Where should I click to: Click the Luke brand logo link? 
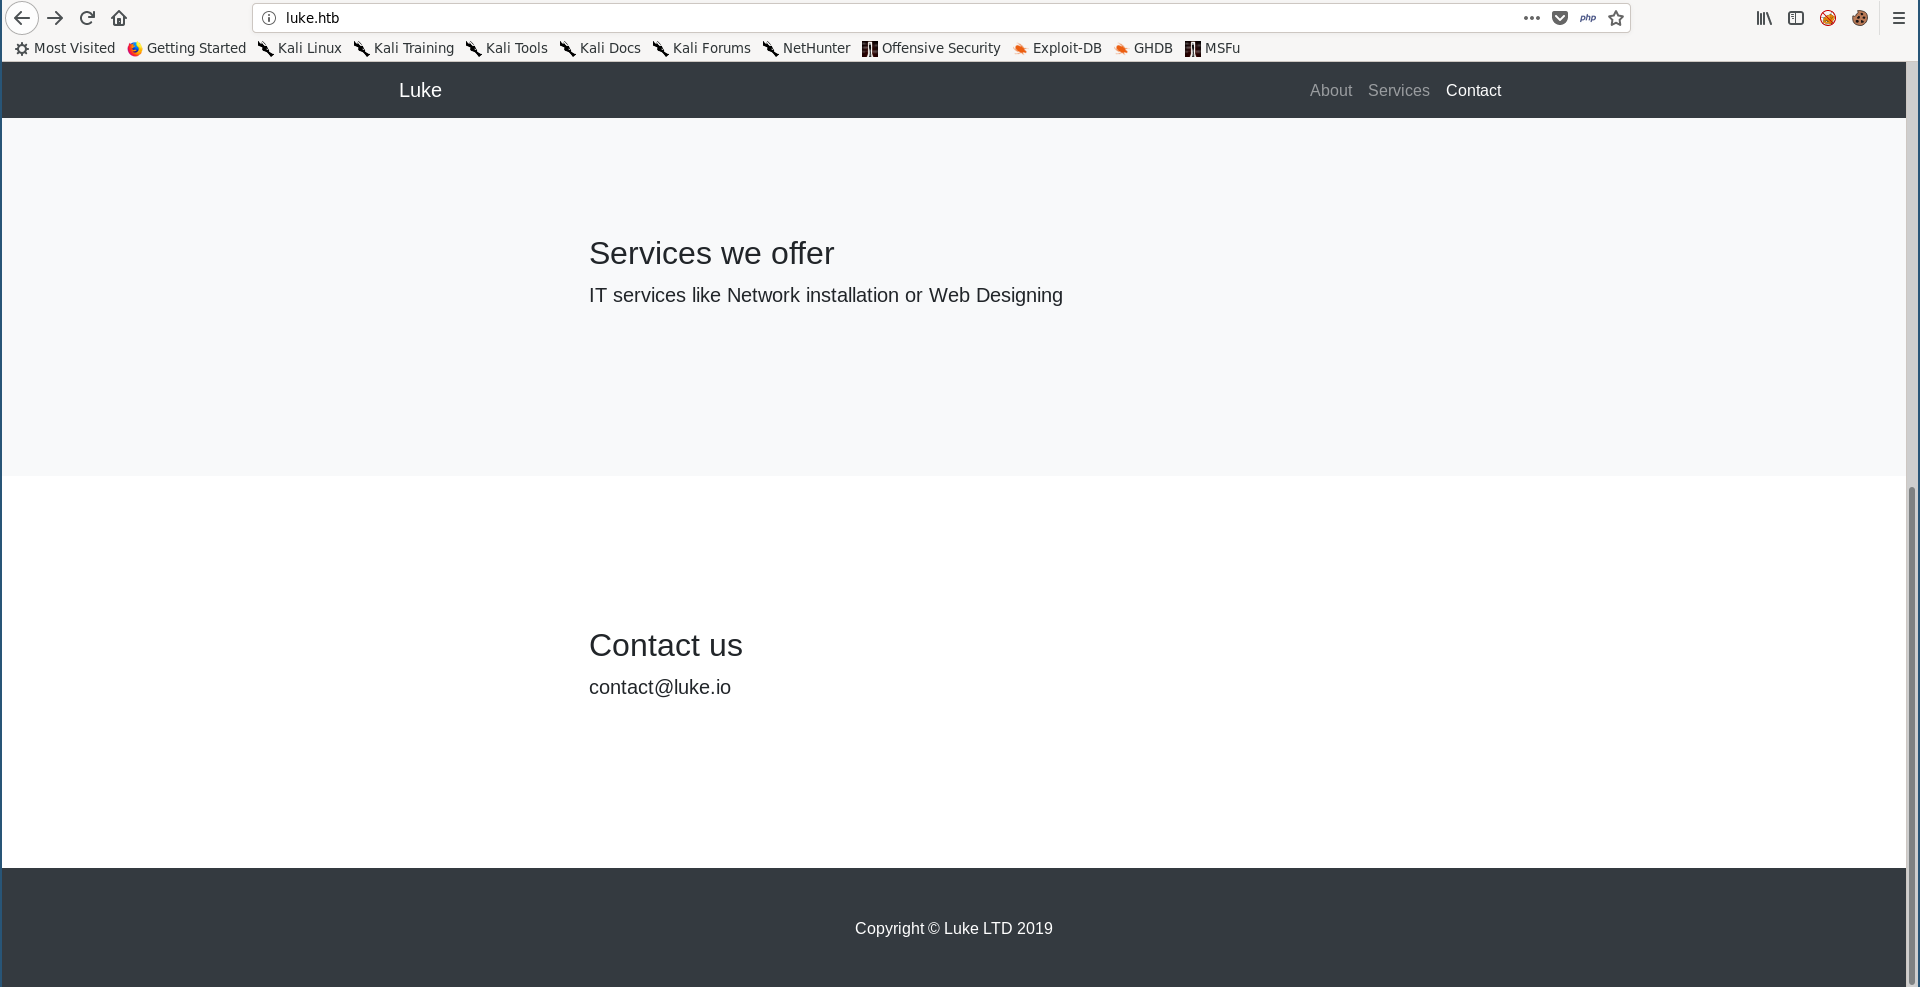click(420, 90)
